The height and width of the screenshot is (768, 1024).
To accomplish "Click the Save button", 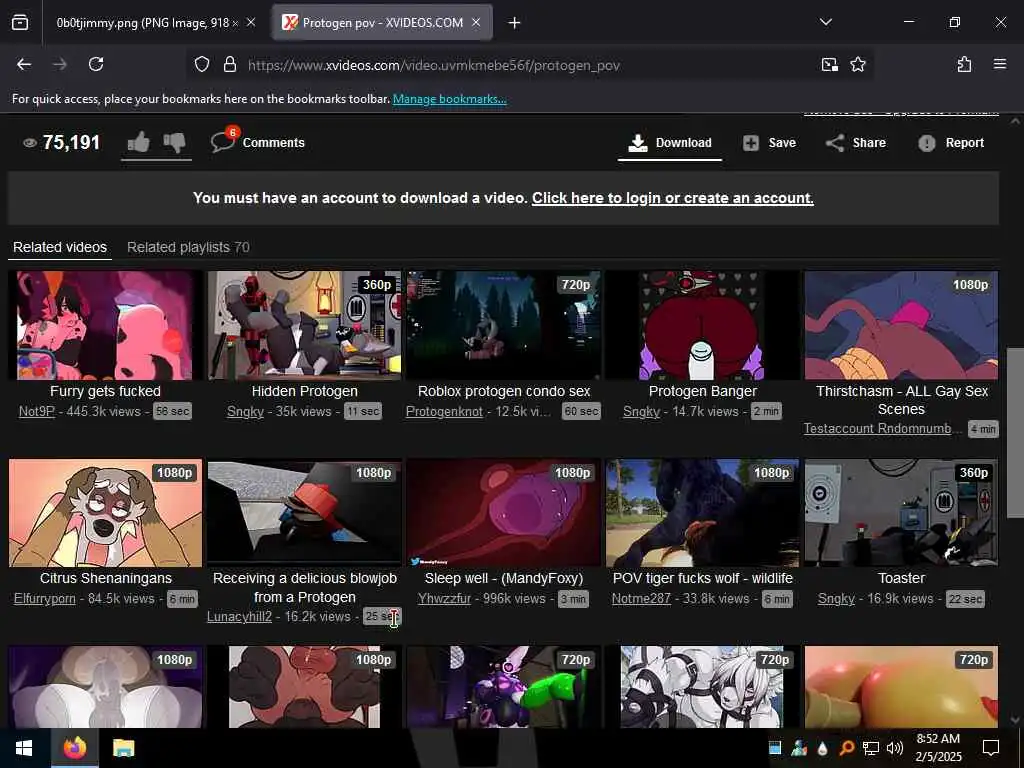I will 769,142.
